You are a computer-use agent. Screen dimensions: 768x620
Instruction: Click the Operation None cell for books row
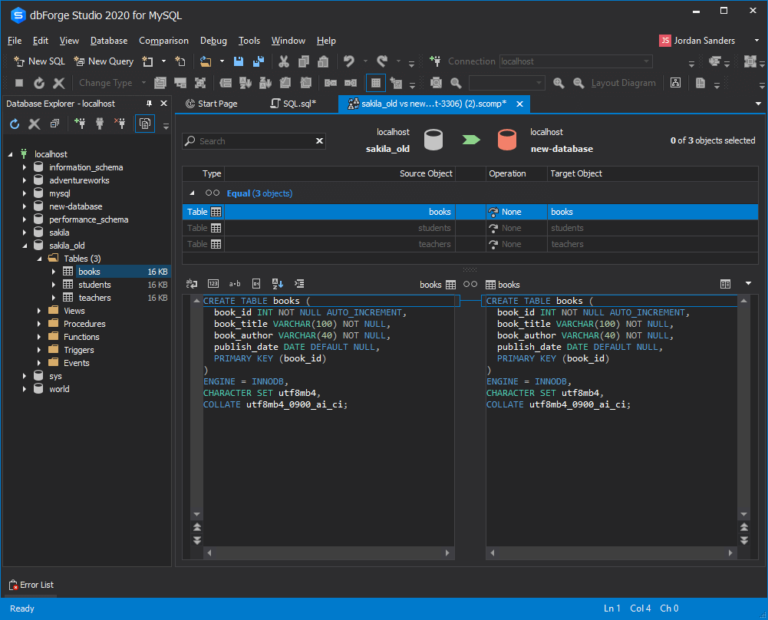[x=516, y=212]
